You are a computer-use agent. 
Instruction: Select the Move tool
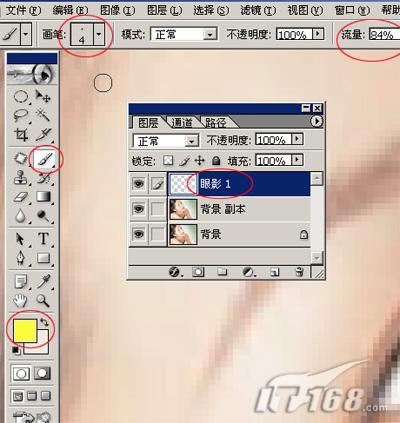pos(43,97)
